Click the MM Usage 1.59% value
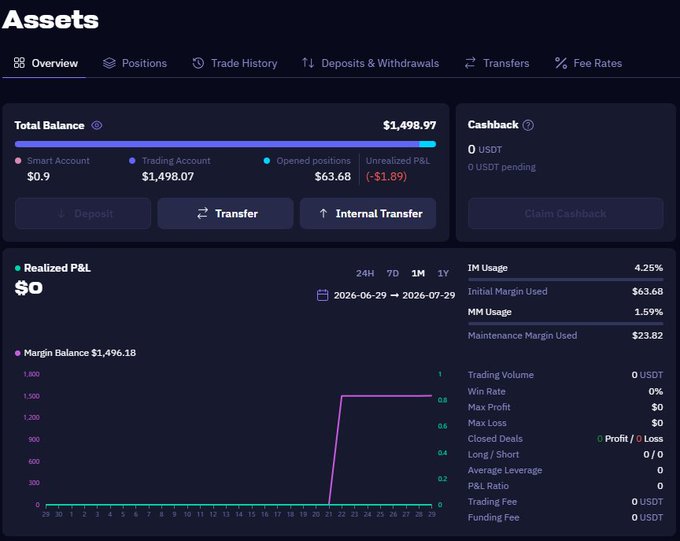680x541 pixels. (x=648, y=312)
